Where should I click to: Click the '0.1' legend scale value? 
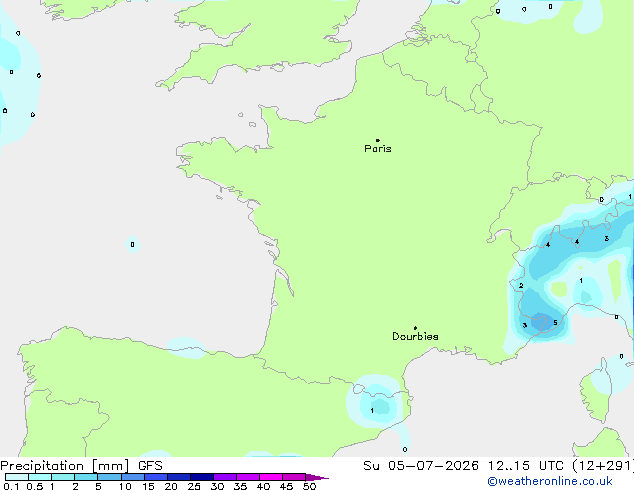11,486
